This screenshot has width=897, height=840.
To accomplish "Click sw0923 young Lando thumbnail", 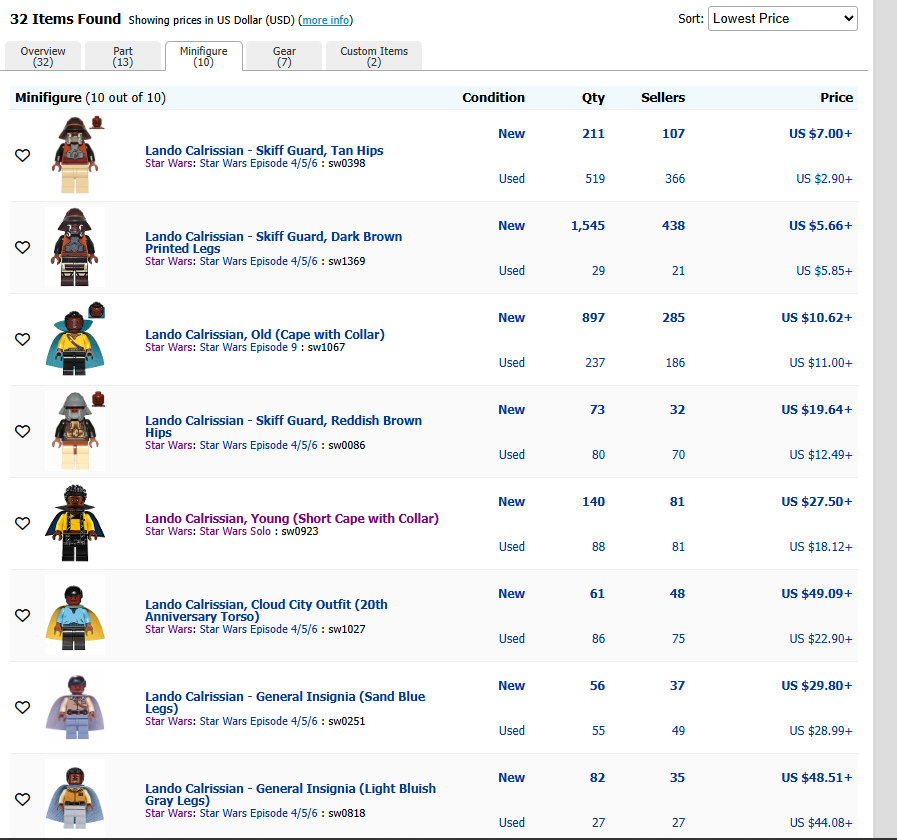I will [x=75, y=523].
